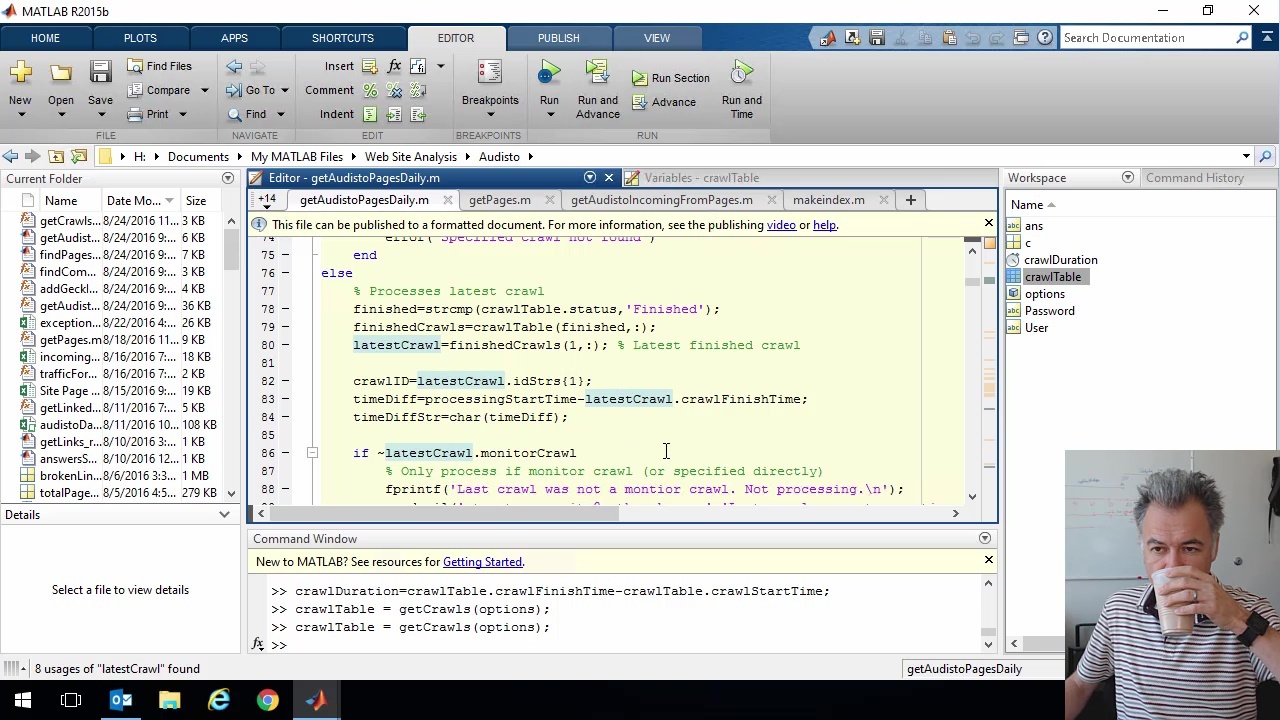
Task: Toggle the breakpoint dash on line 78
Action: point(285,309)
